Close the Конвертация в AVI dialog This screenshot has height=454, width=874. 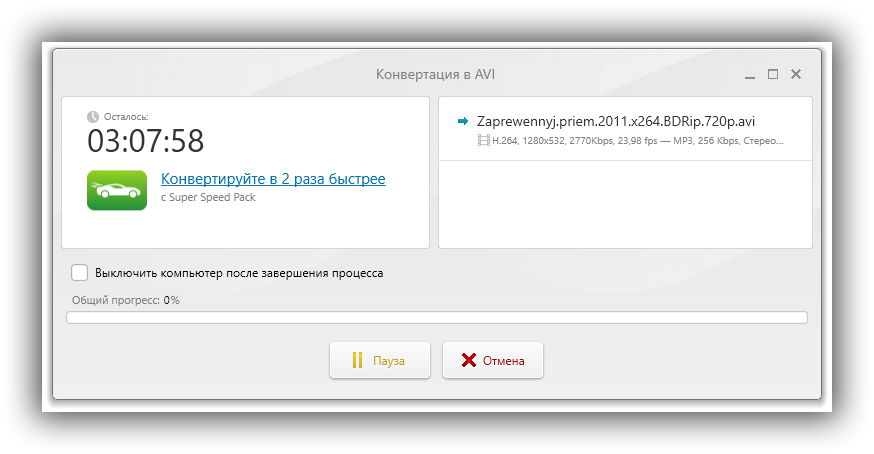tap(796, 74)
